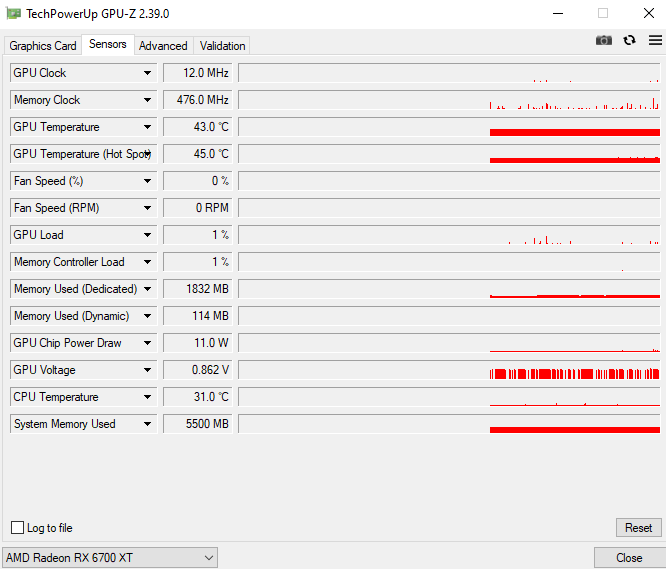This screenshot has height=569, width=666.
Task: Click the Memory Clock history graph
Action: point(449,100)
